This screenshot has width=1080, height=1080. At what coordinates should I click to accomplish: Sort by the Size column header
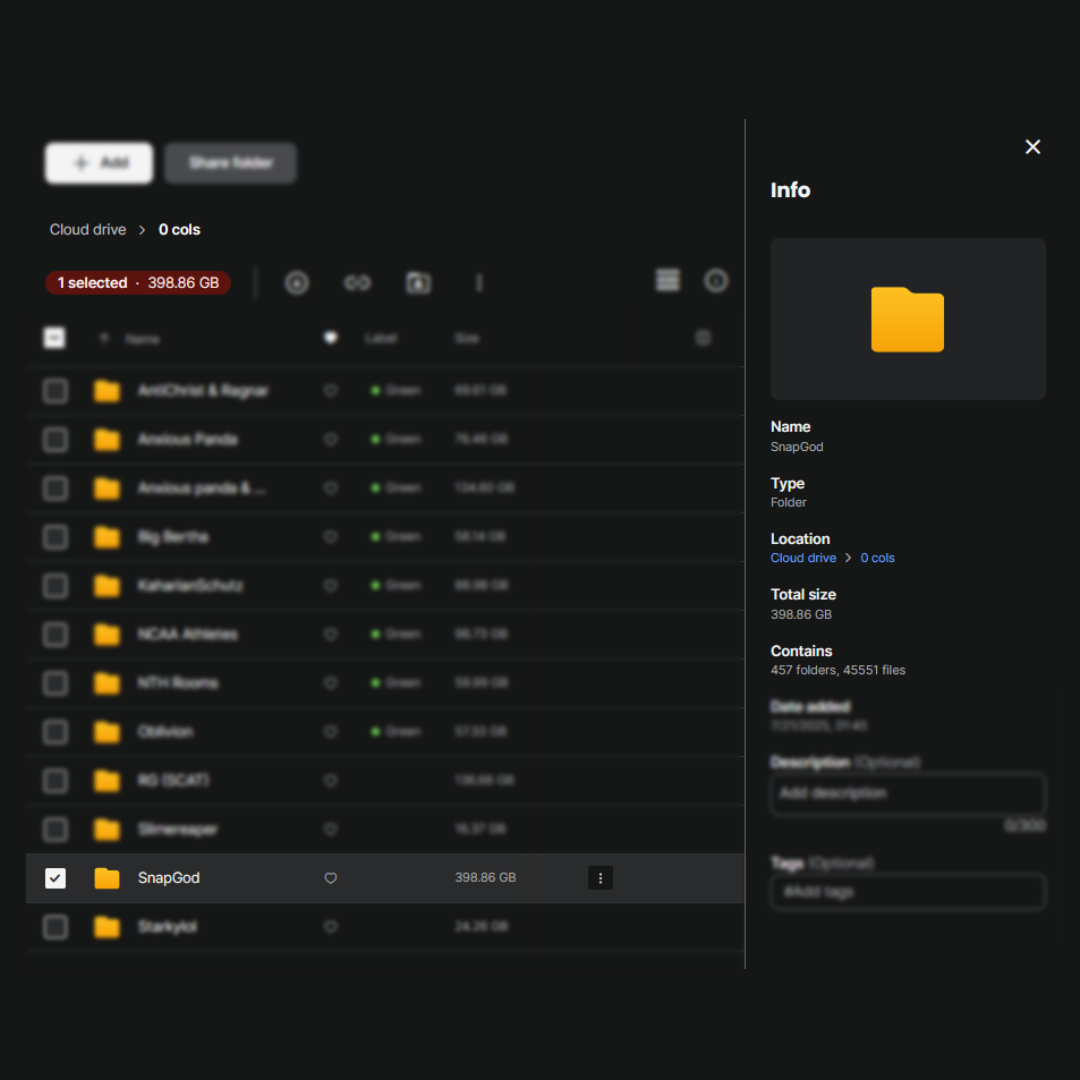tap(467, 339)
